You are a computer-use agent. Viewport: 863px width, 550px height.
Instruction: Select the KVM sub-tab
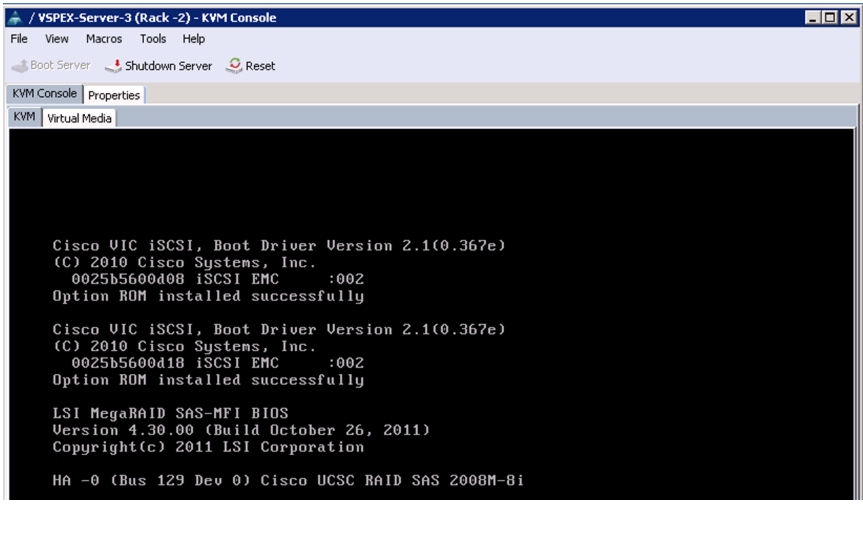(x=24, y=117)
